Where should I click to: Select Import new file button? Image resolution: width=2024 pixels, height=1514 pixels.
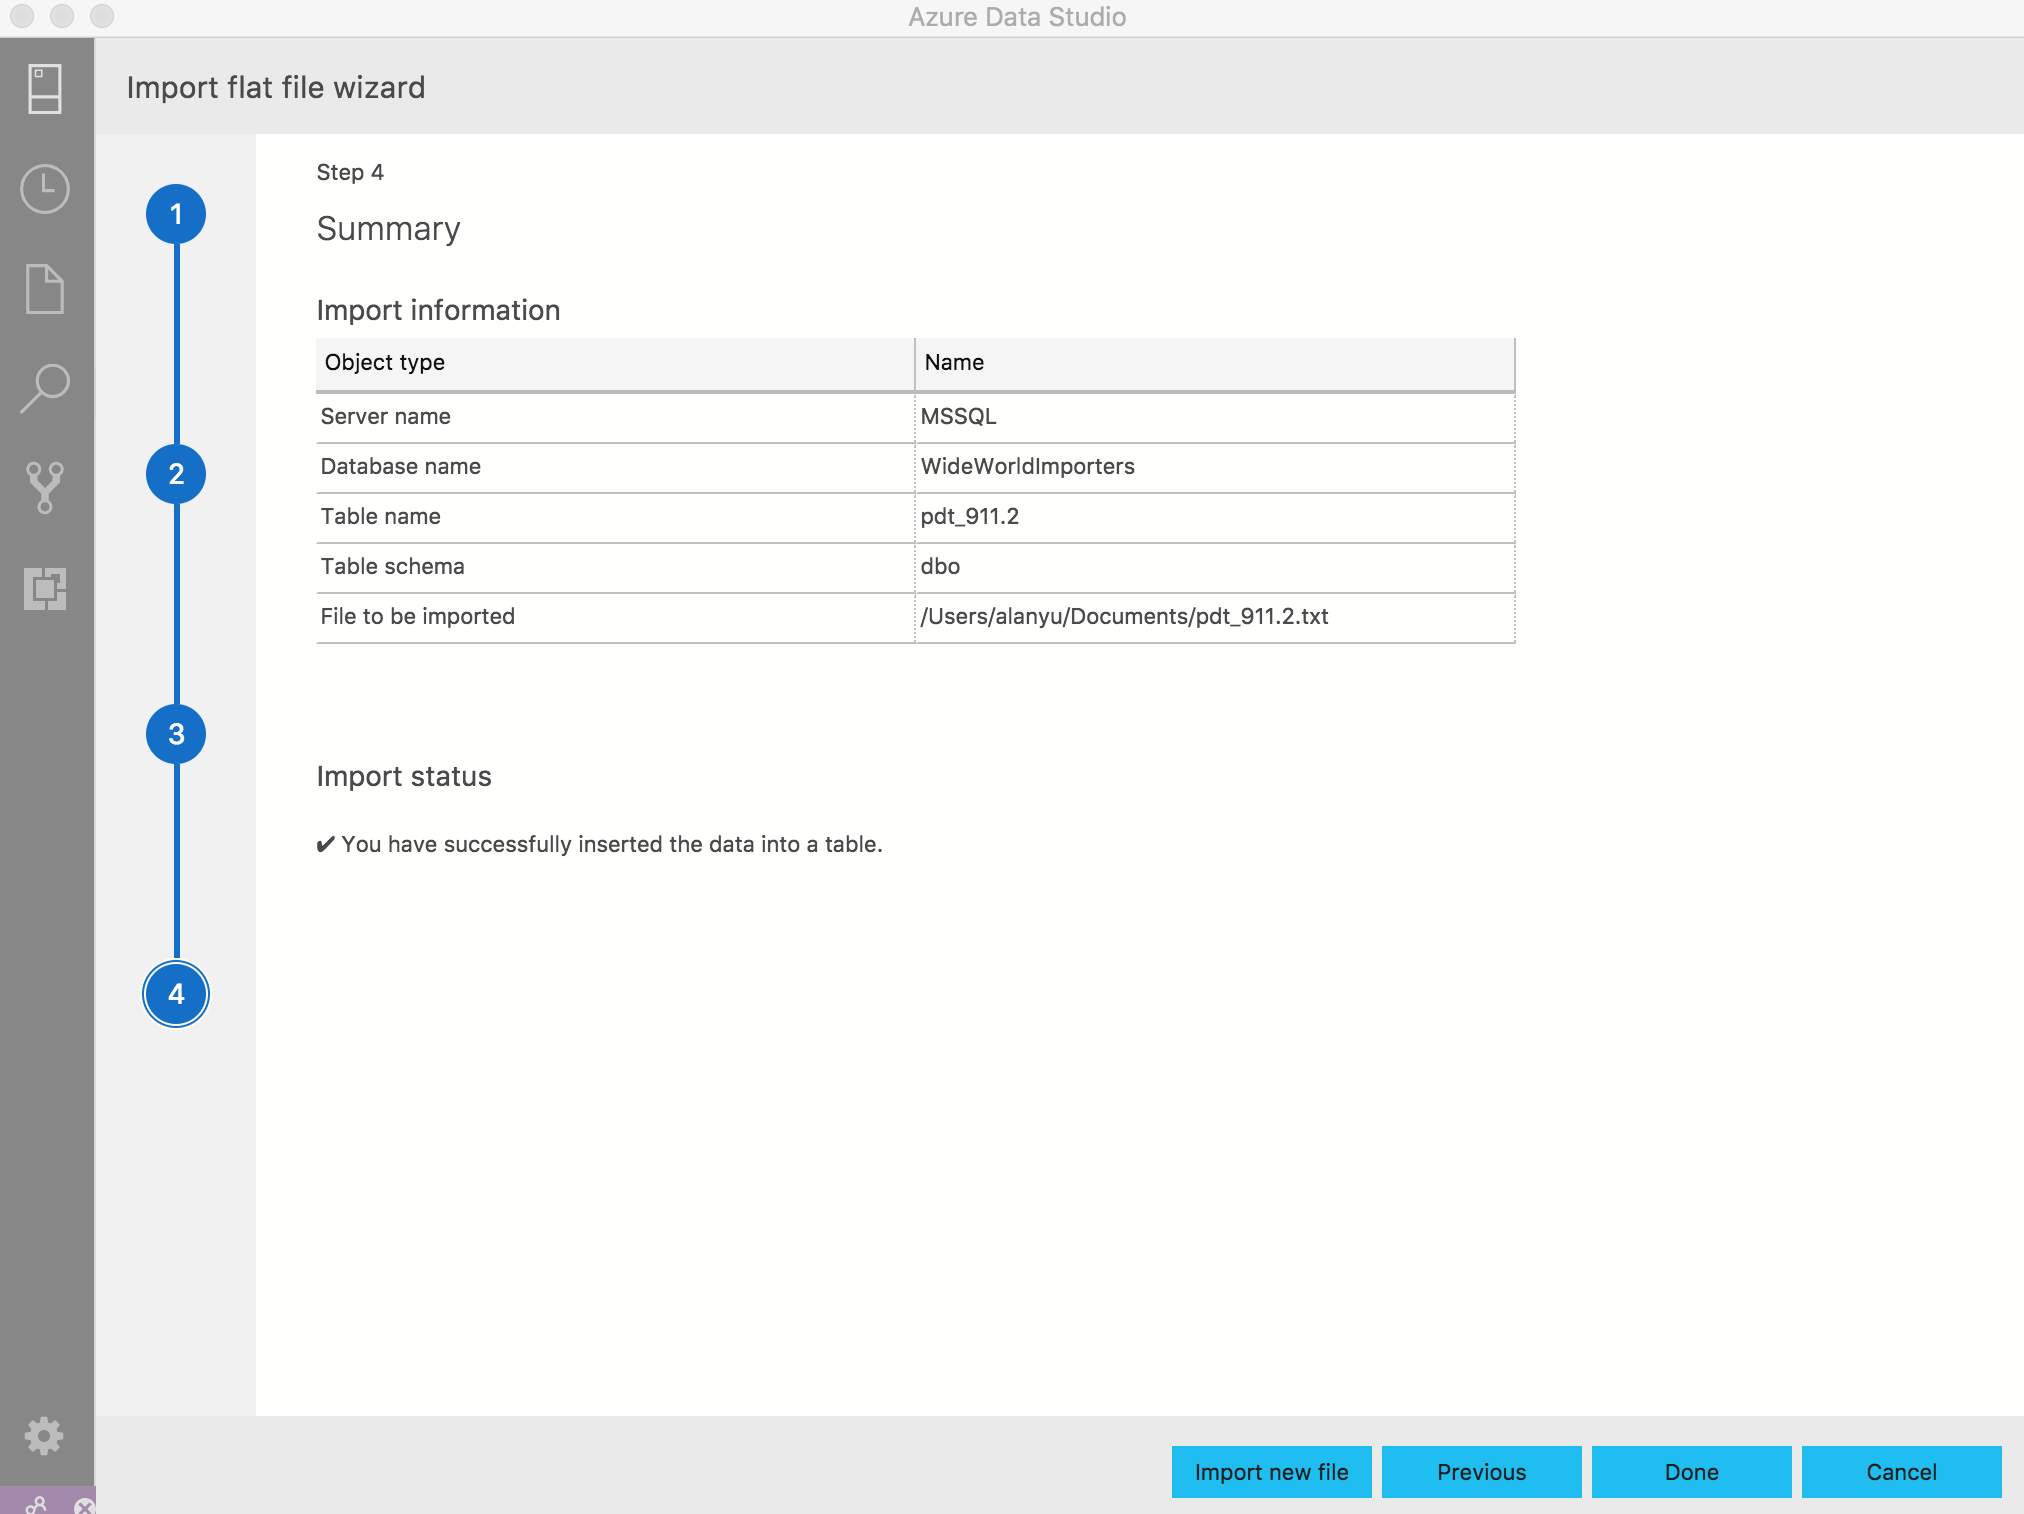1270,1469
